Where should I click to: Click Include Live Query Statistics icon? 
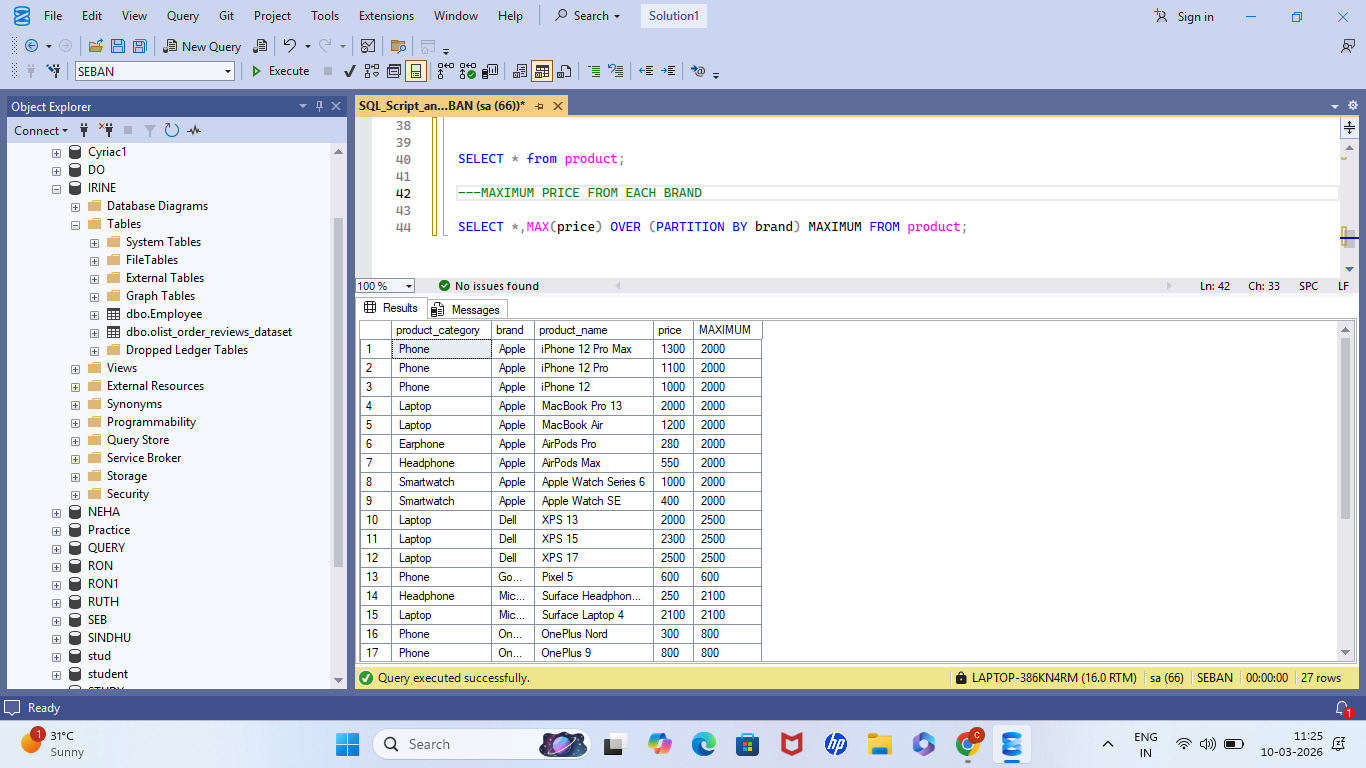(467, 71)
